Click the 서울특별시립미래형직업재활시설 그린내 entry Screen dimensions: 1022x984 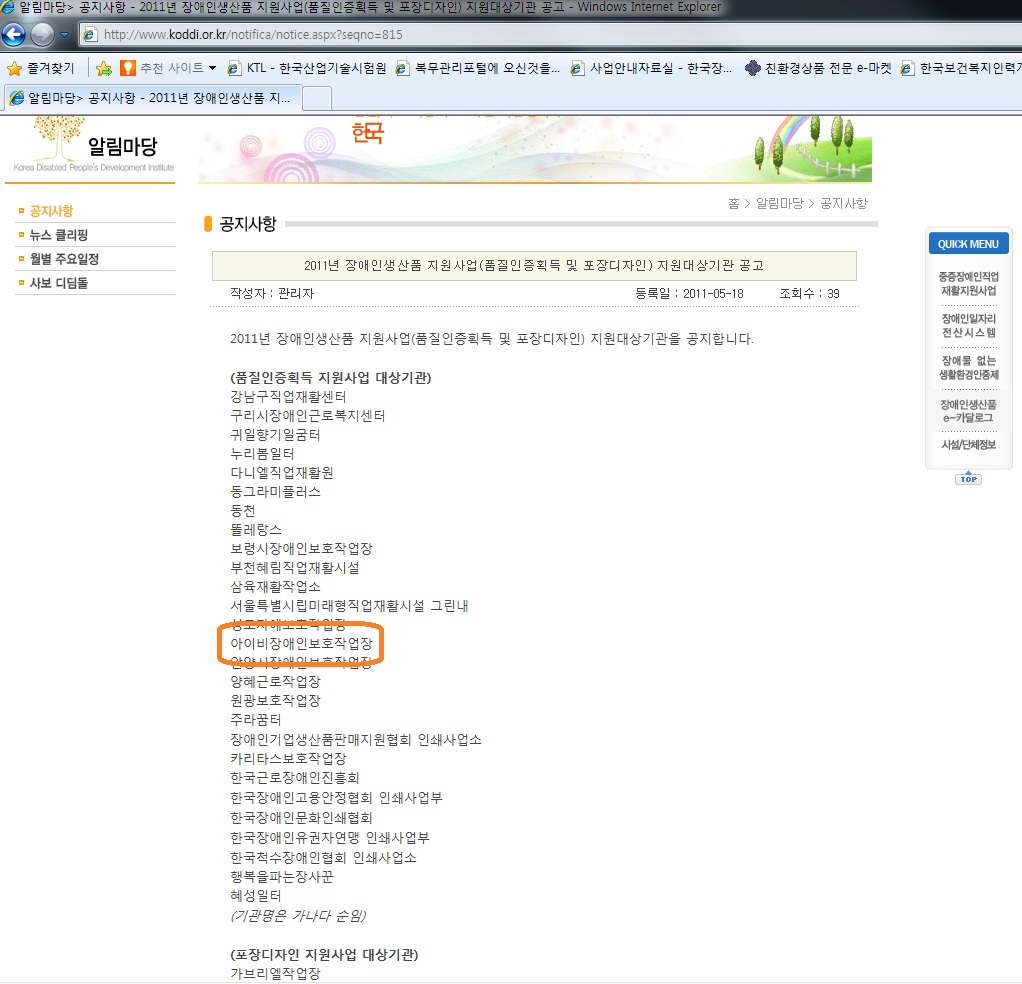point(349,606)
